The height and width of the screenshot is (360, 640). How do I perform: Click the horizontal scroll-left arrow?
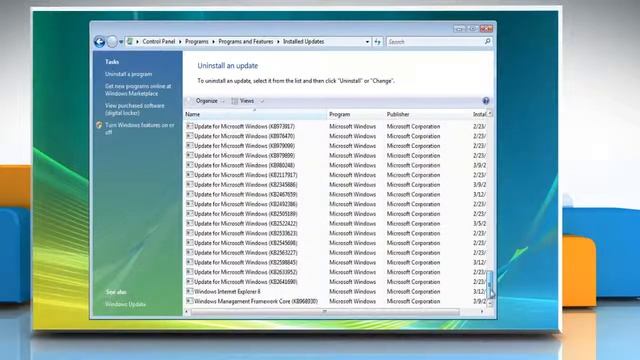[x=187, y=312]
